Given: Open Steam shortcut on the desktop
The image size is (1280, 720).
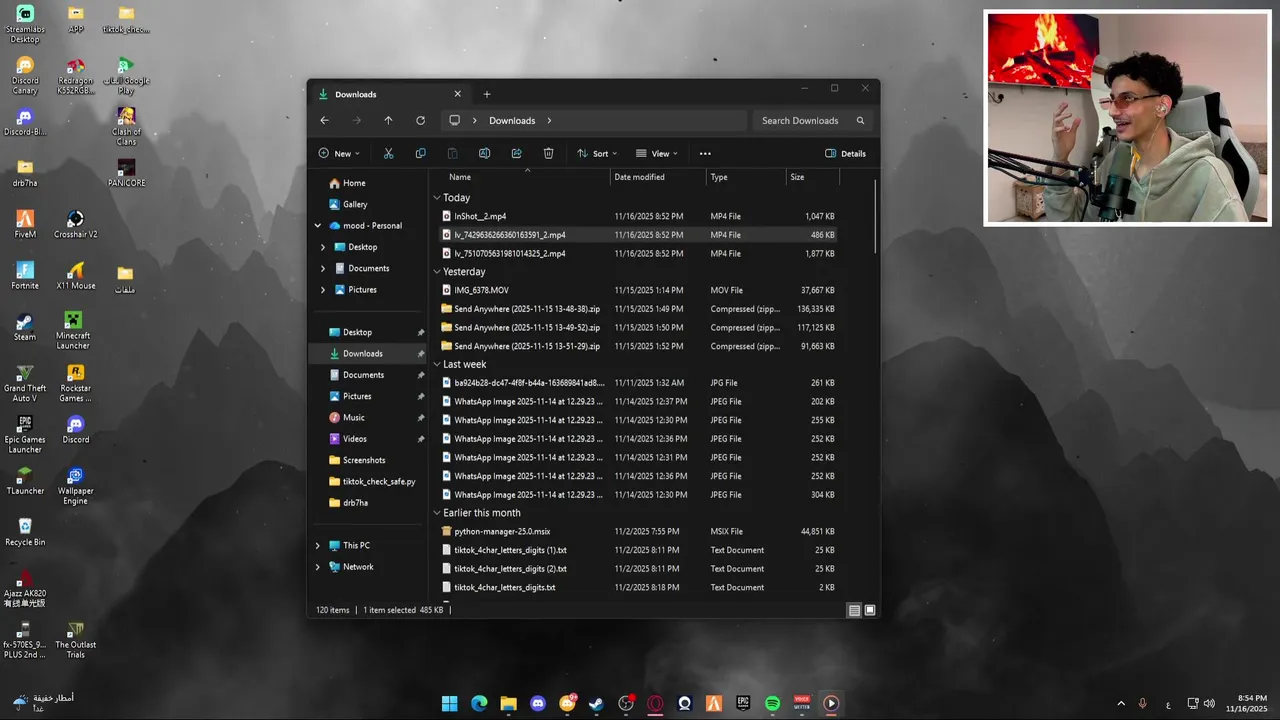Looking at the screenshot, I should pyautogui.click(x=25, y=326).
